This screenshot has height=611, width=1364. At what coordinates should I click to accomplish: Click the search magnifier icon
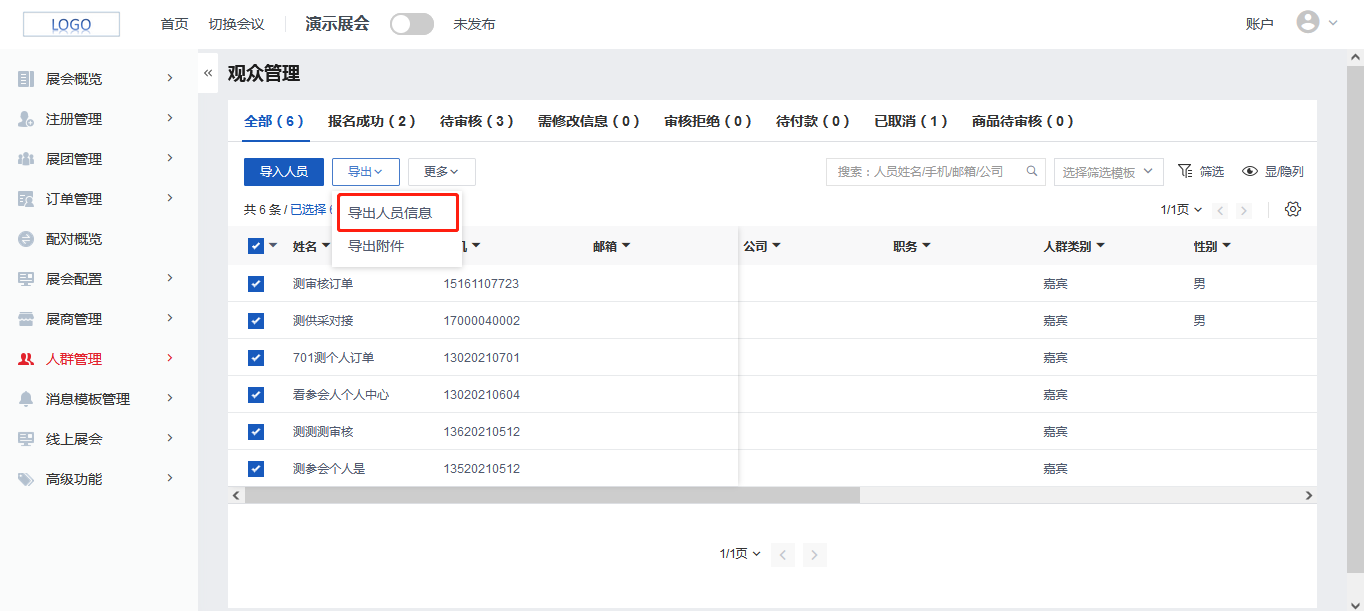coord(1032,171)
